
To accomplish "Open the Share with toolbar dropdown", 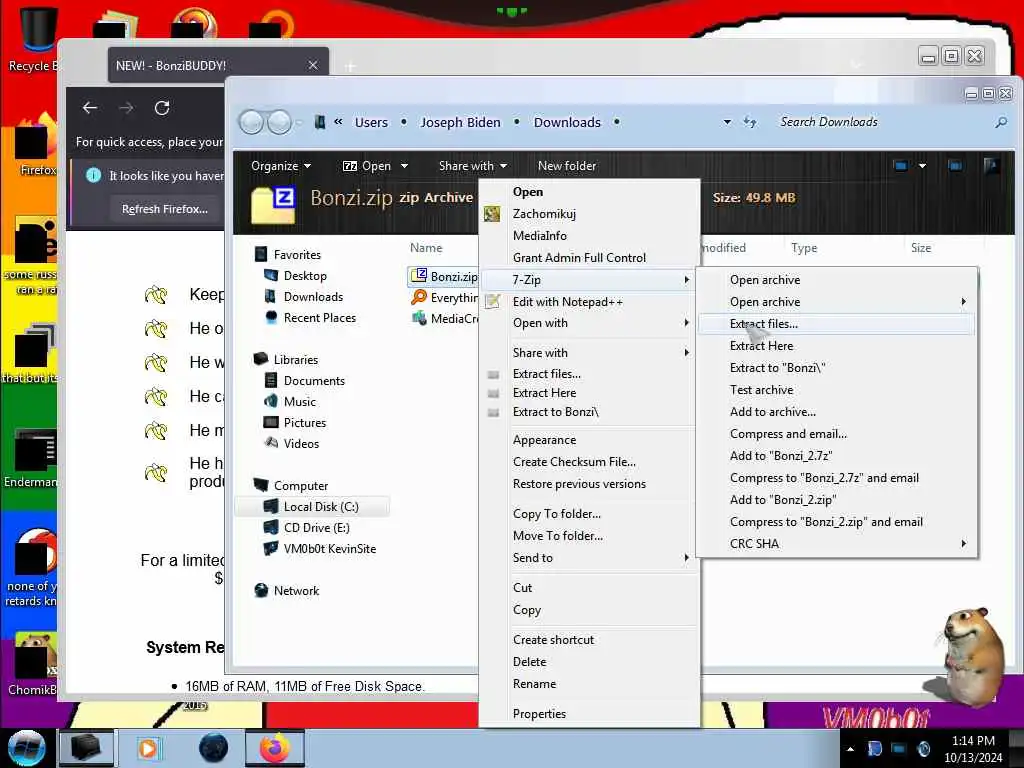I will point(472,166).
